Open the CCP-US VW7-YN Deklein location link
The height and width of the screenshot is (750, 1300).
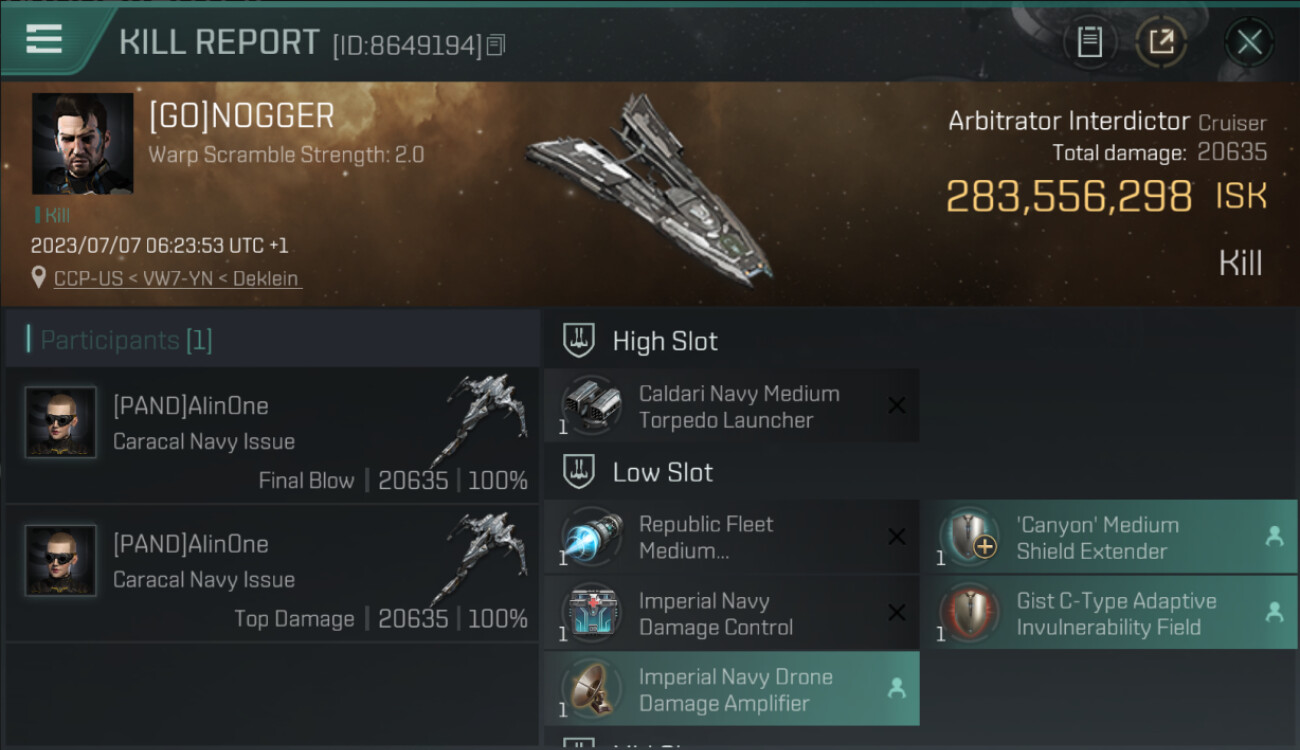pyautogui.click(x=176, y=279)
